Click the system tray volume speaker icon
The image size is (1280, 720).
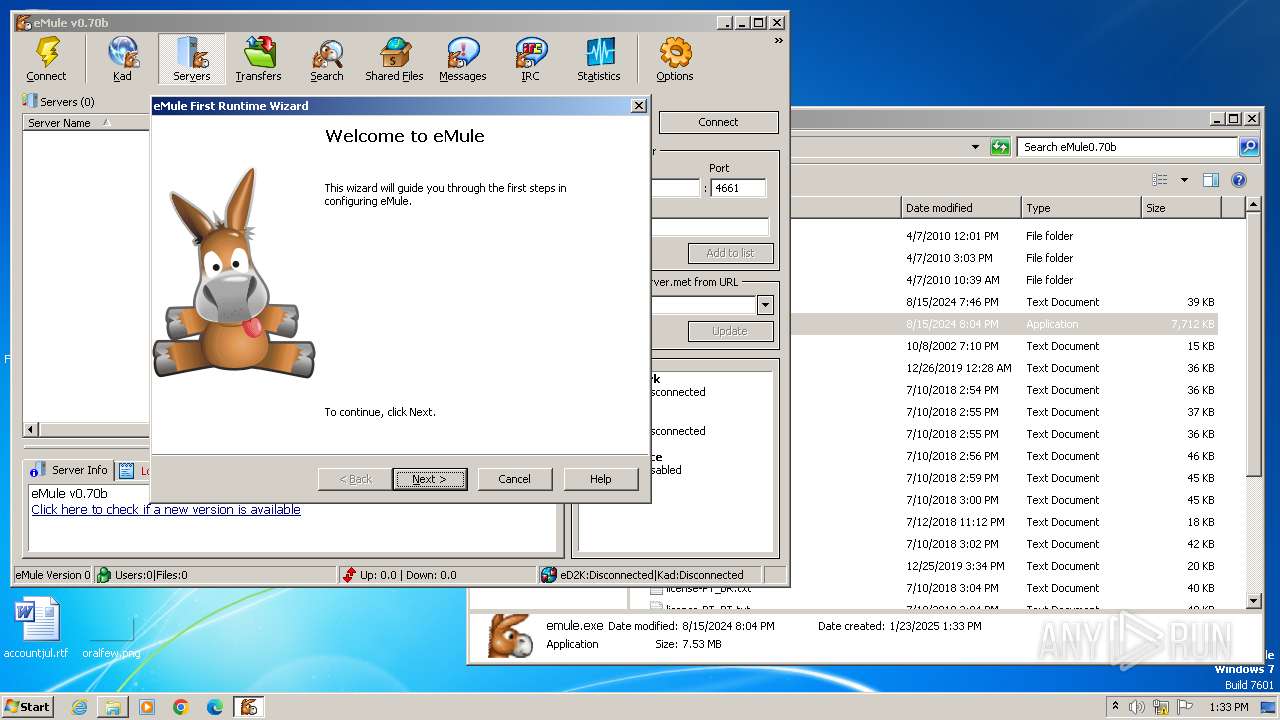coord(1137,707)
